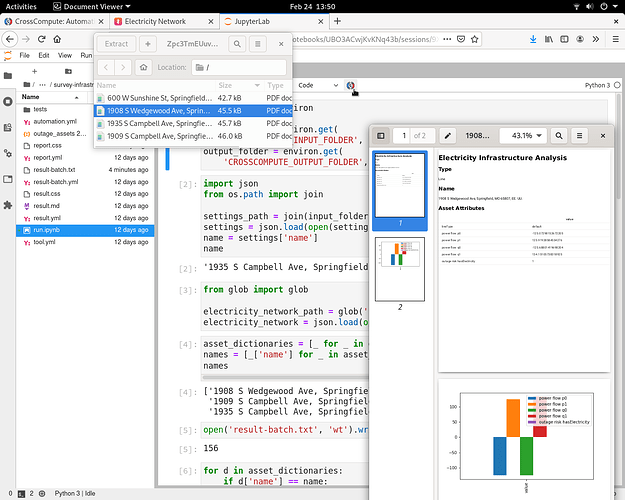Select the page 2 thumbnail with the chart

tap(400, 269)
